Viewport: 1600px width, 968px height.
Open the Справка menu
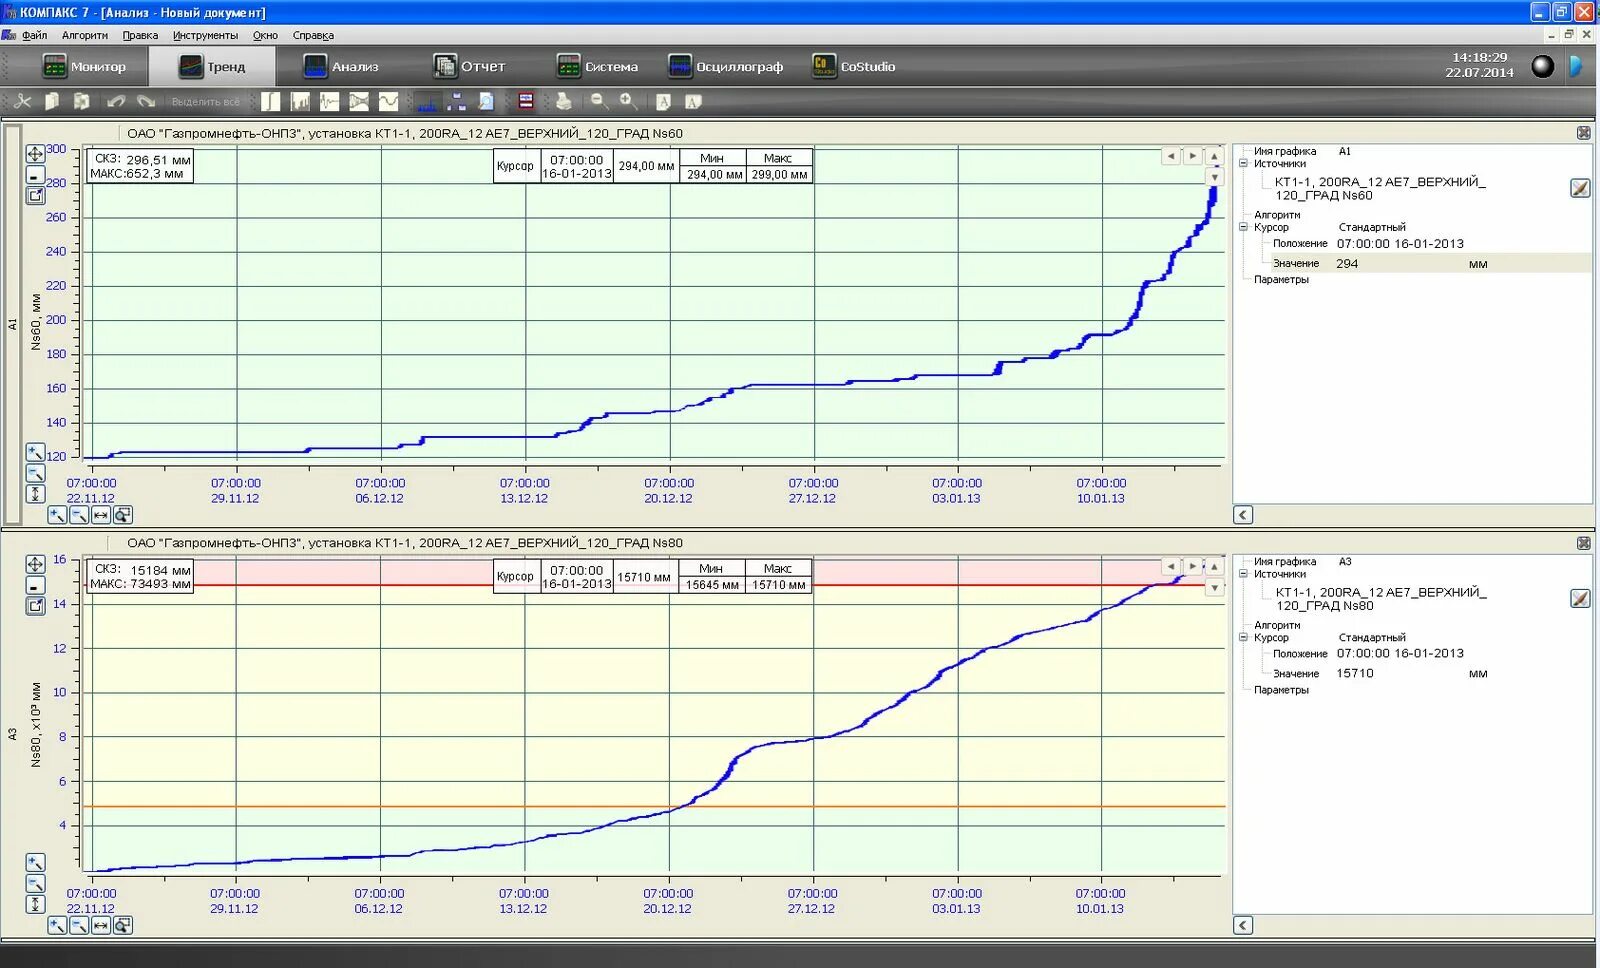pyautogui.click(x=313, y=35)
